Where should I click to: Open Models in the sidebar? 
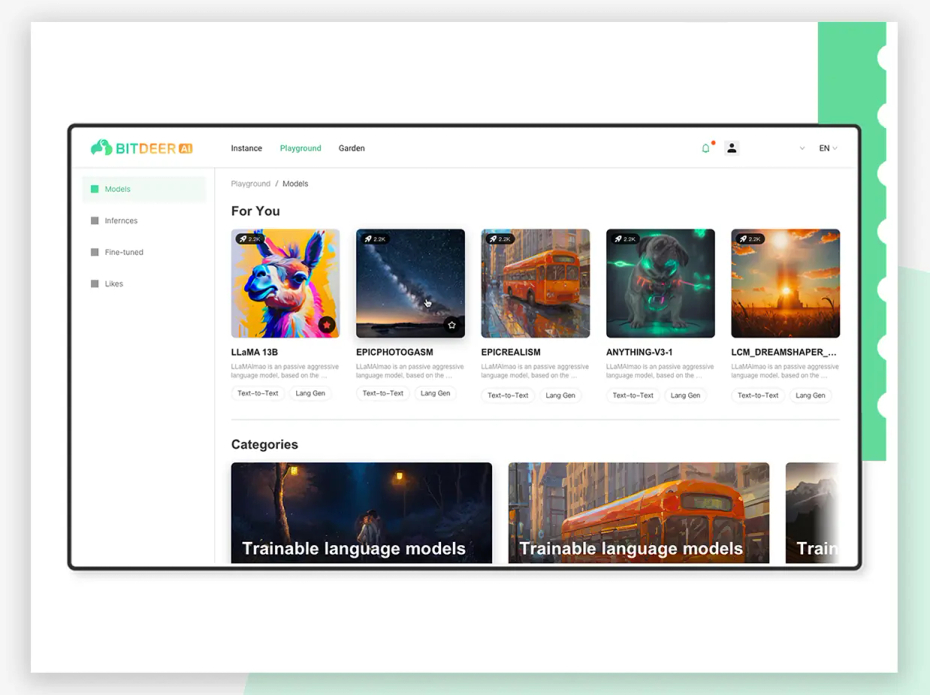pos(144,189)
